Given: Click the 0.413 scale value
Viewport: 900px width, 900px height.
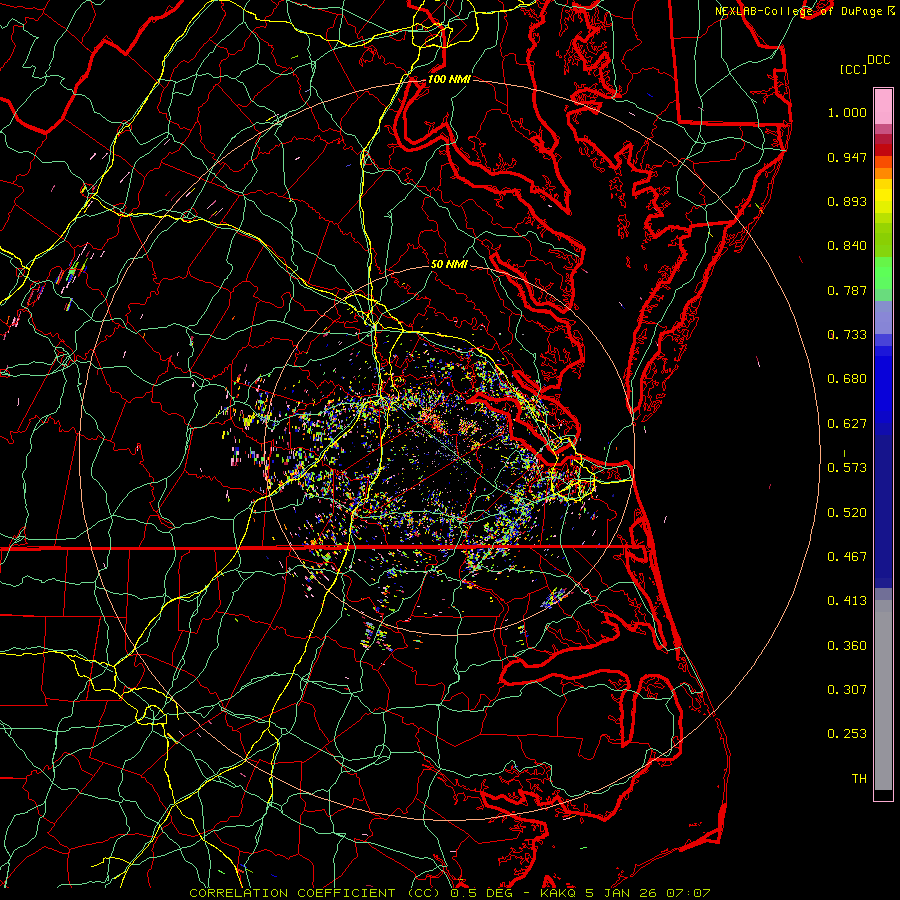Looking at the screenshot, I should 847,601.
